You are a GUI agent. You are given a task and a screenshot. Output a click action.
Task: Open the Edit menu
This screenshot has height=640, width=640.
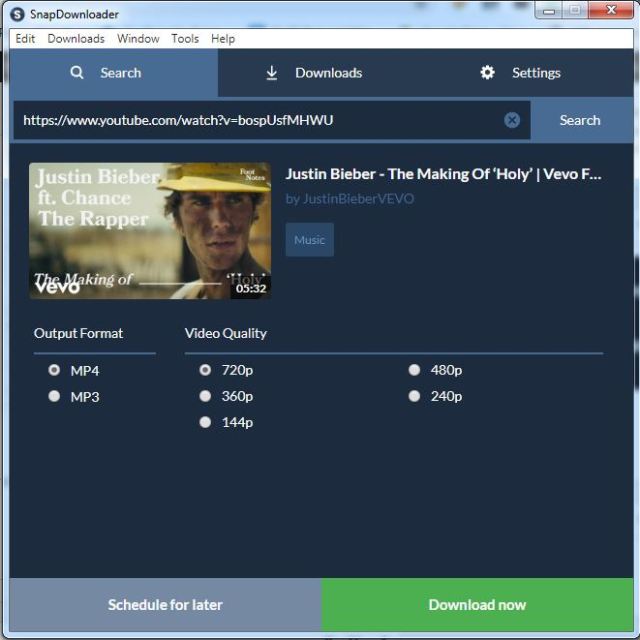(x=25, y=39)
